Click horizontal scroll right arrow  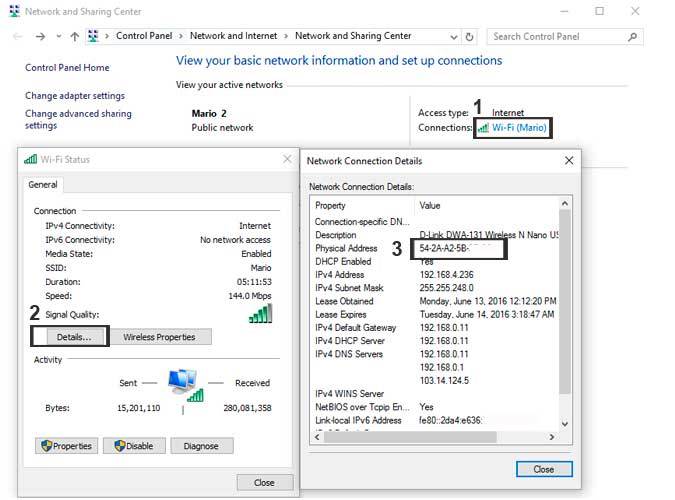click(x=552, y=437)
